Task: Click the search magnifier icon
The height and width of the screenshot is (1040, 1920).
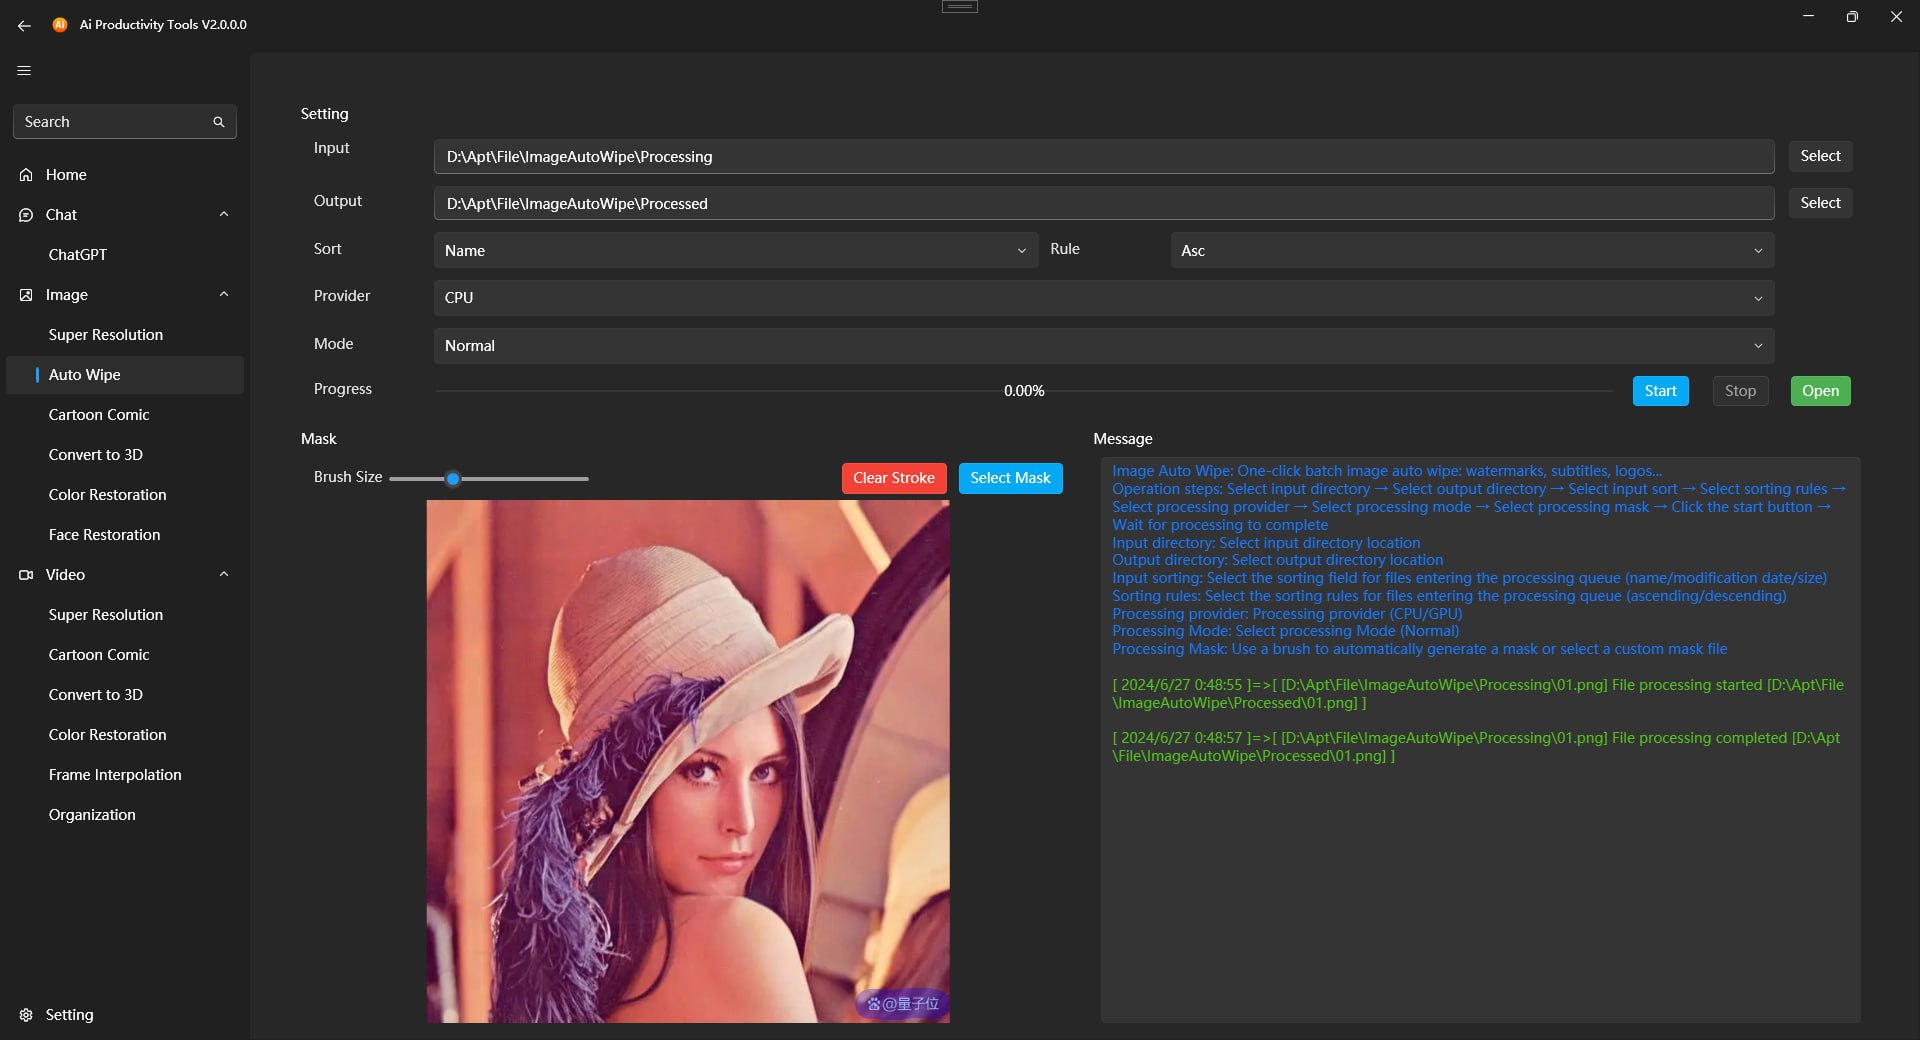Action: coord(219,122)
